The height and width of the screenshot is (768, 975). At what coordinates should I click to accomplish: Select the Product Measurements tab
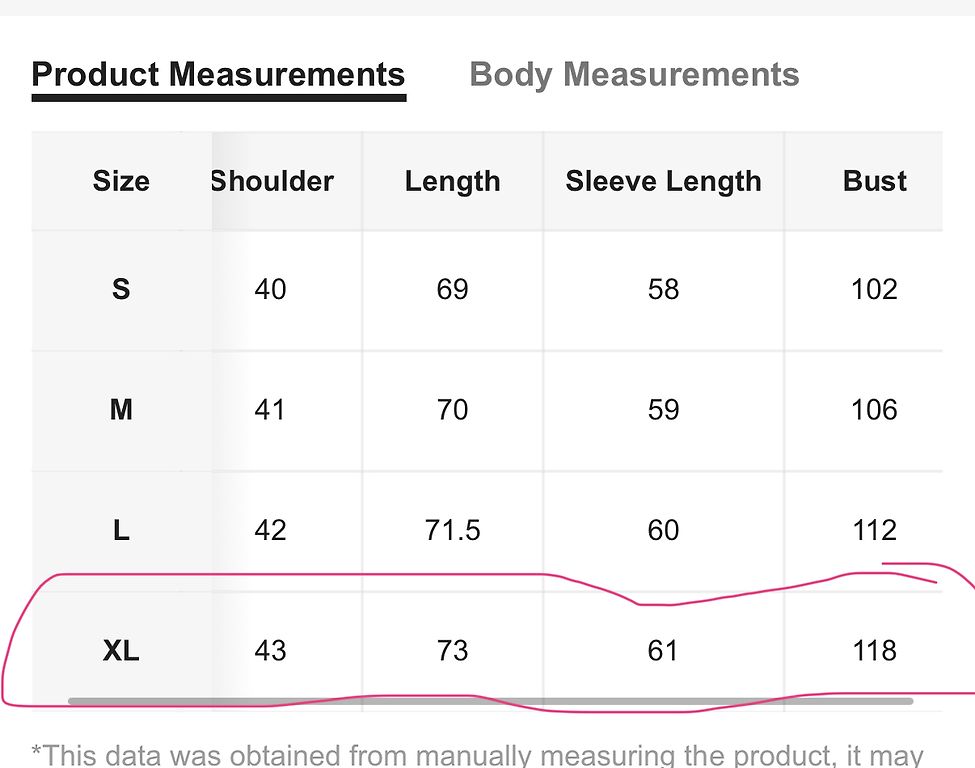218,75
